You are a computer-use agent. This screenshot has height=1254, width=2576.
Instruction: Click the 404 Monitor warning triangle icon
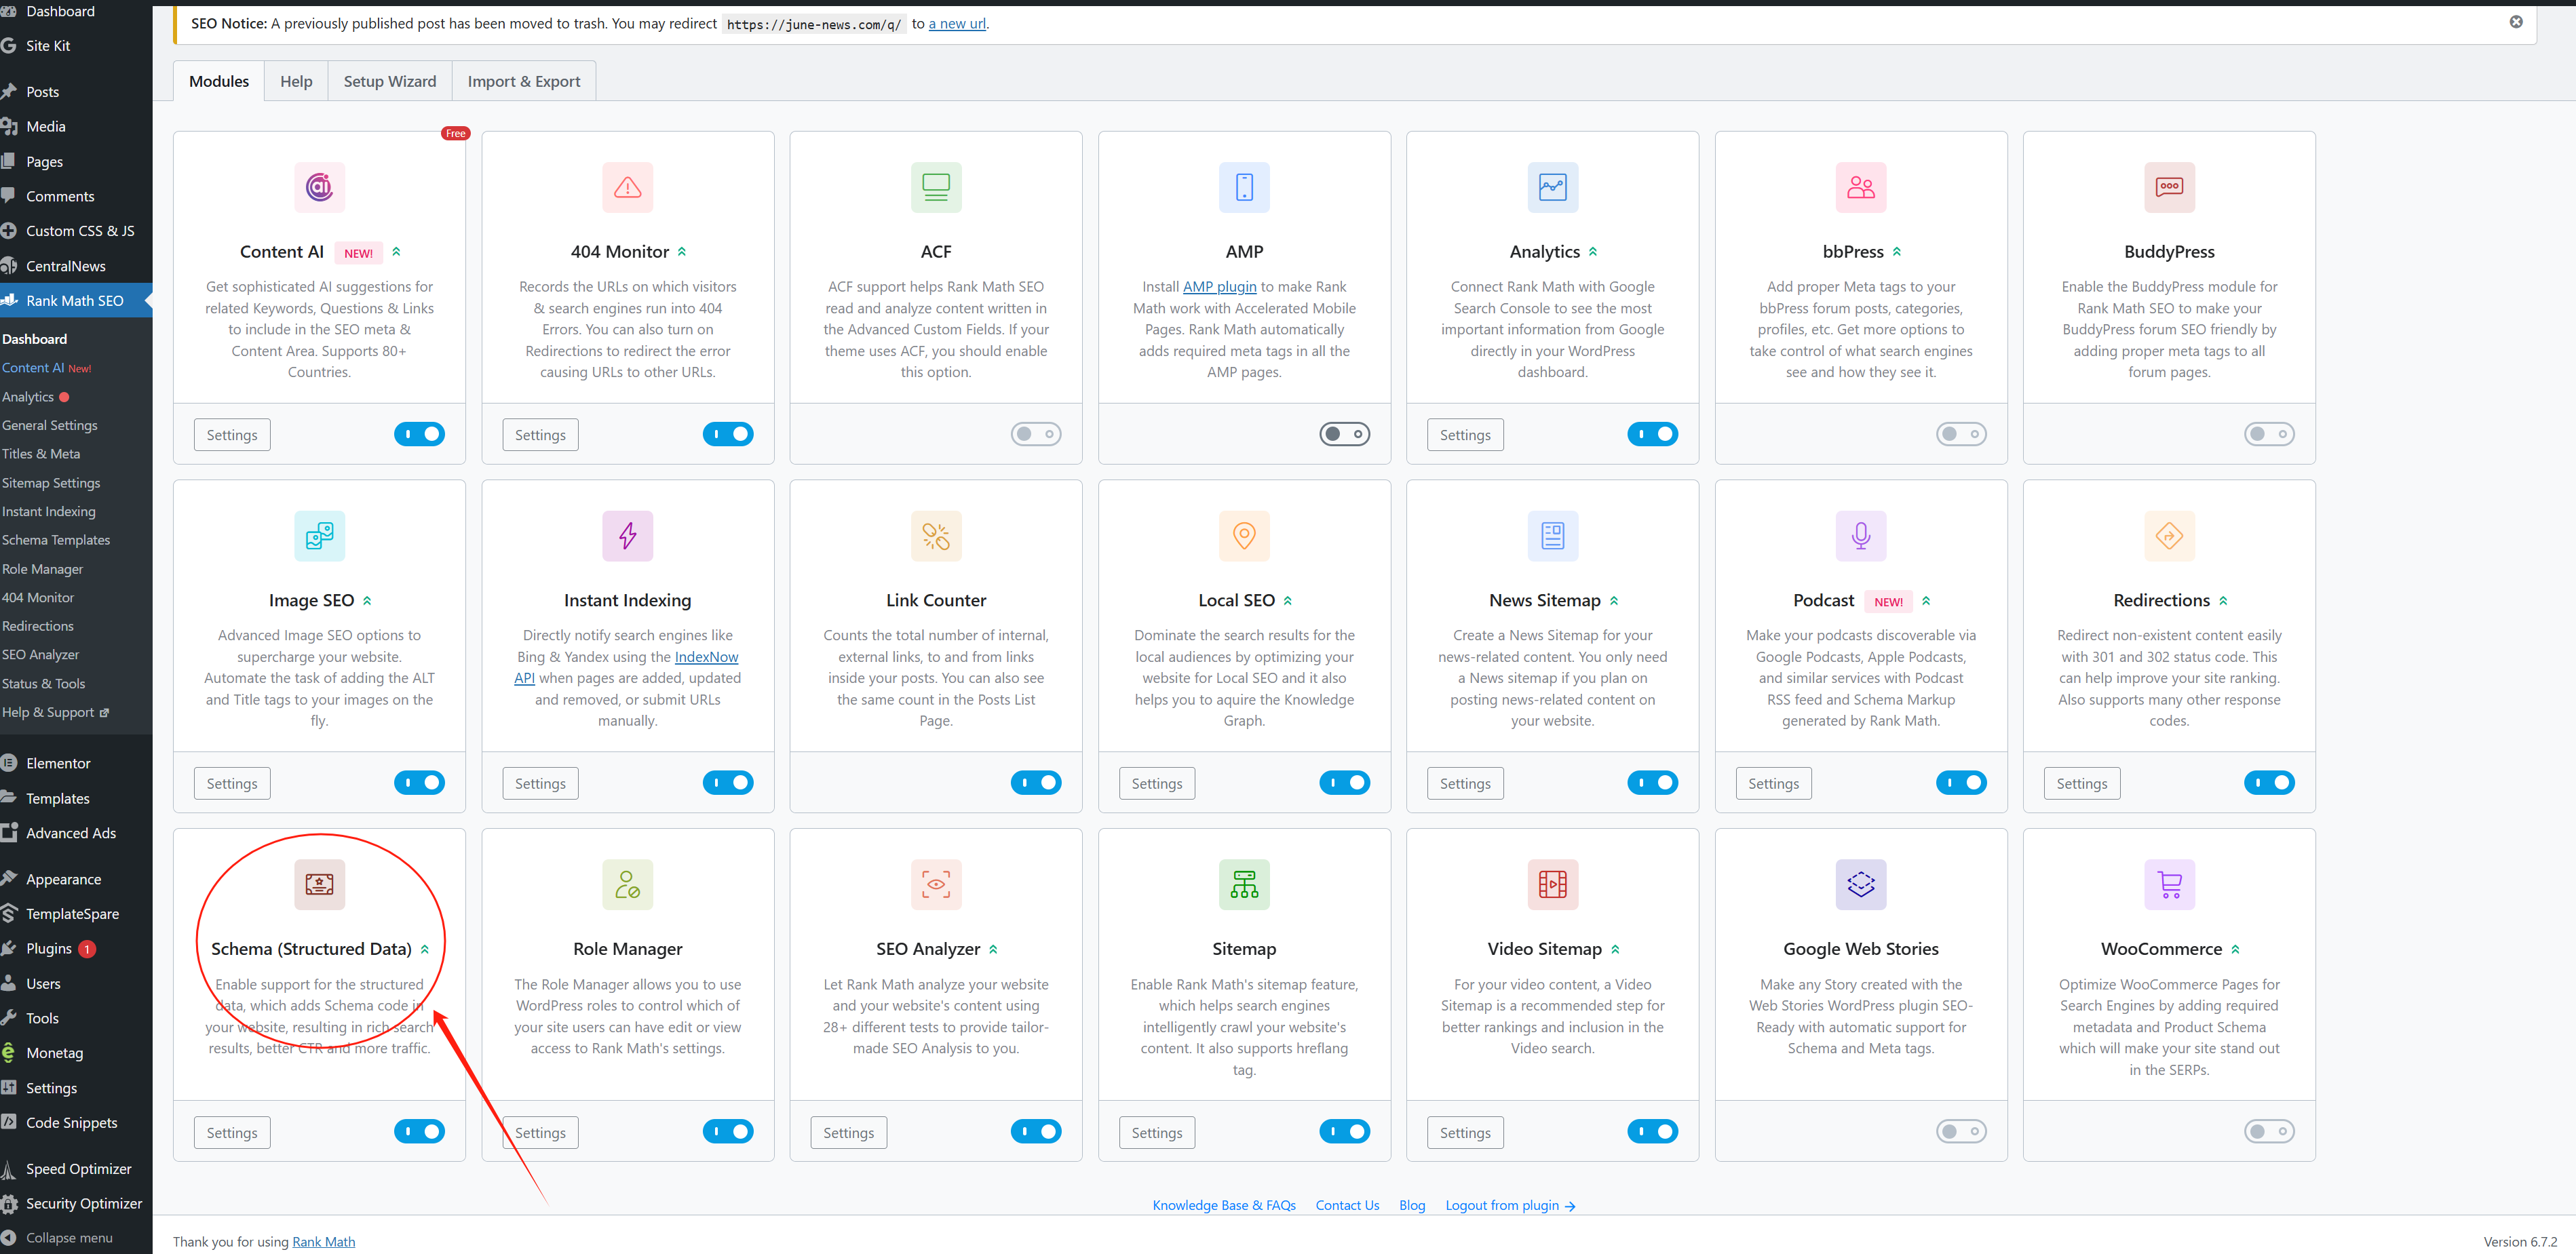click(x=627, y=187)
